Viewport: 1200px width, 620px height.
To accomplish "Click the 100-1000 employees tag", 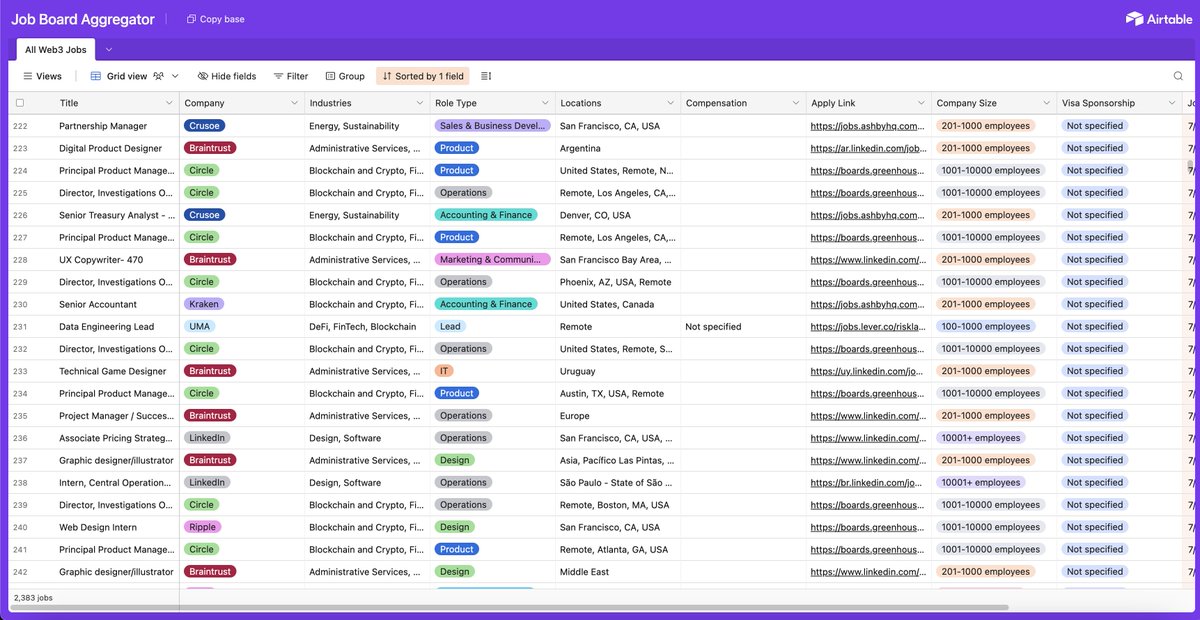I will (x=985, y=327).
